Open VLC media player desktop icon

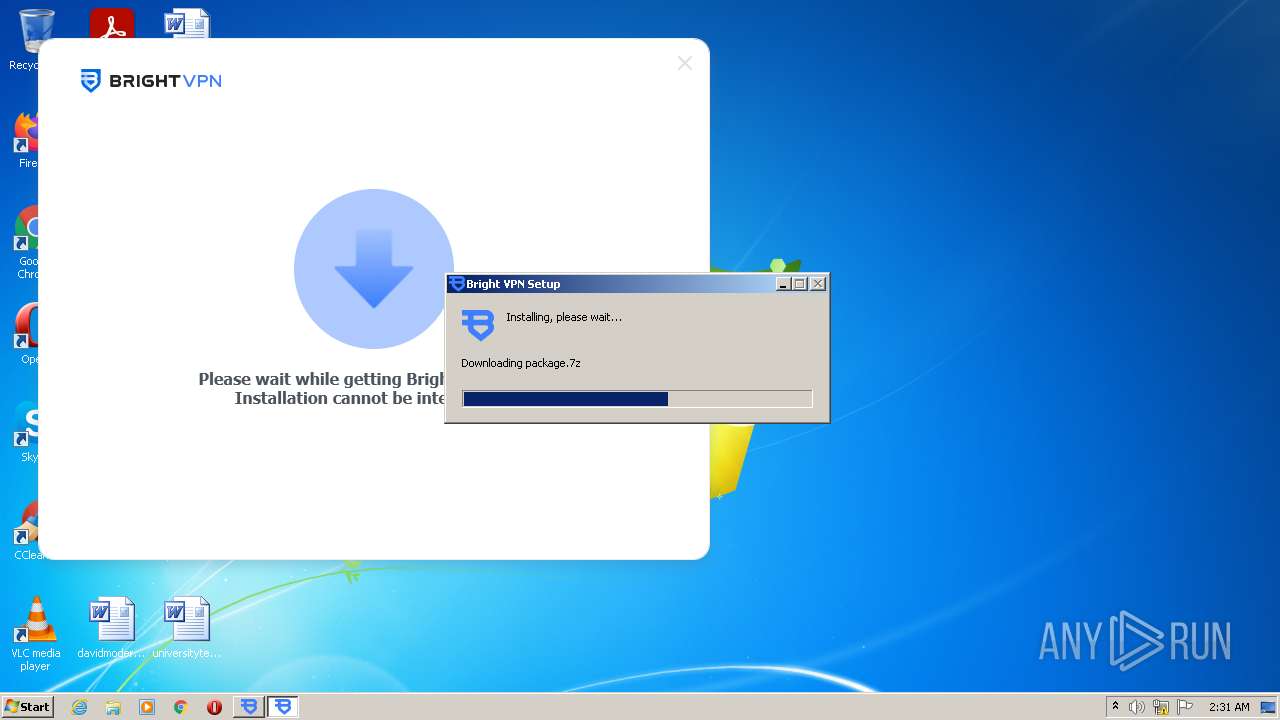(x=35, y=634)
